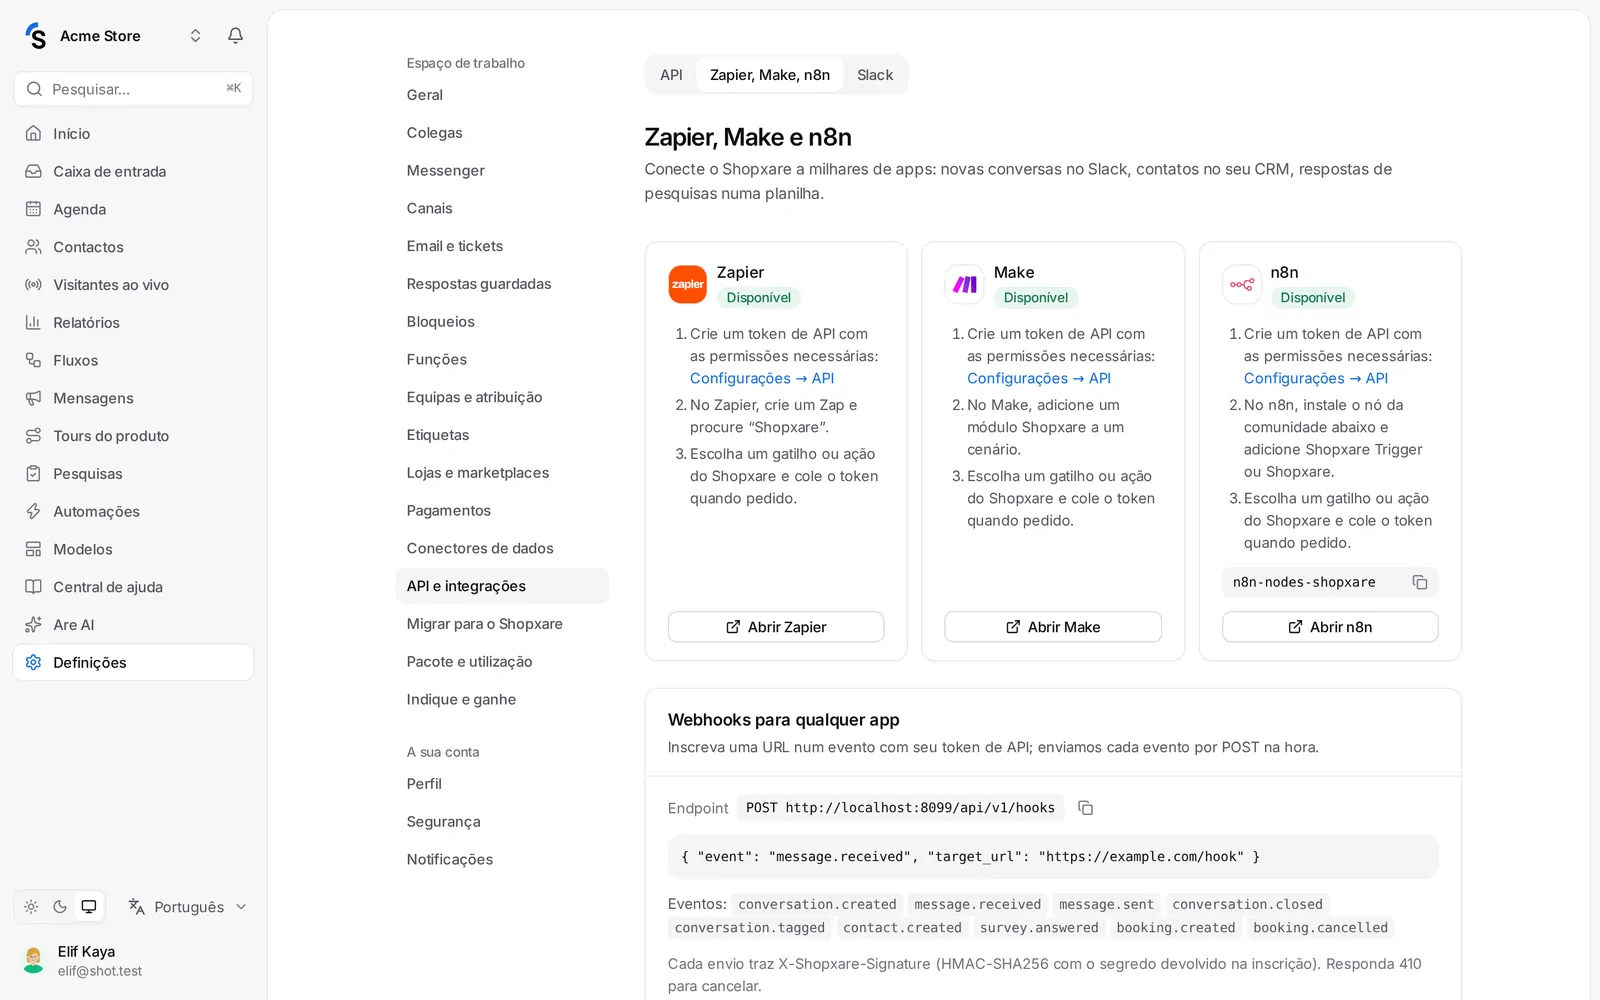
Task: Follow Configurações → API link in n8n card
Action: tap(1316, 378)
